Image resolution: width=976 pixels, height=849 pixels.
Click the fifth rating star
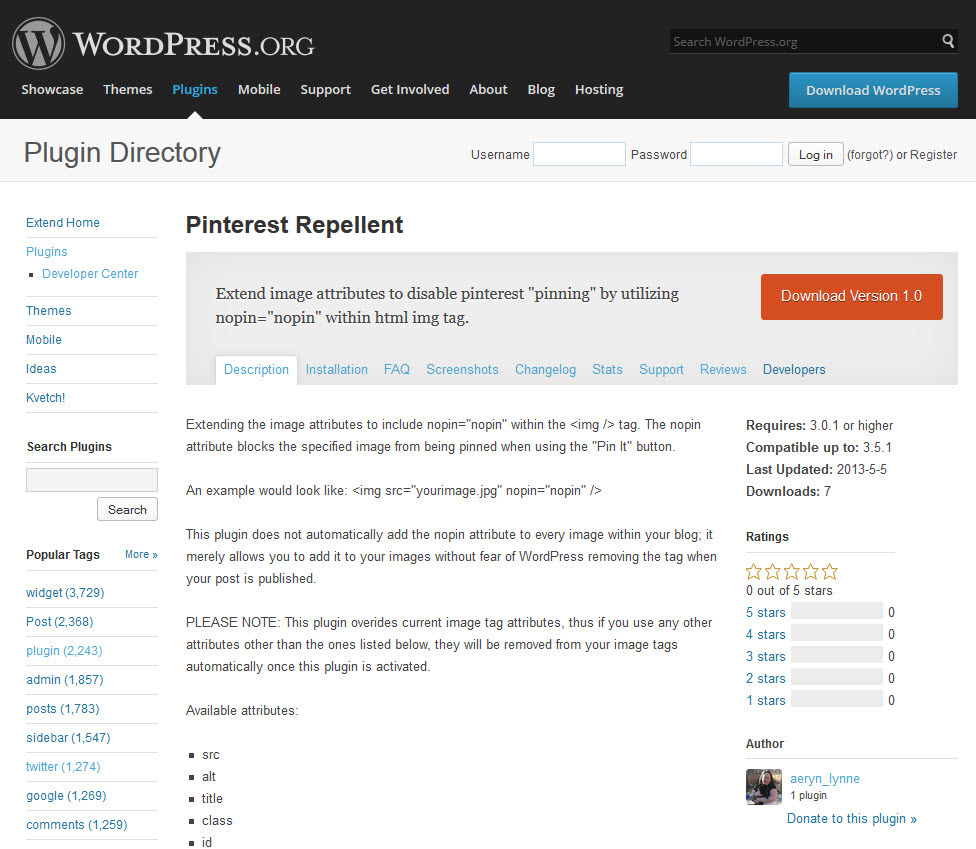830,571
